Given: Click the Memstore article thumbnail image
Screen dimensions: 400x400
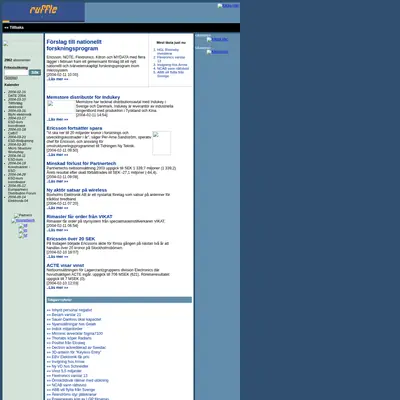Looking at the screenshot, I should pyautogui.click(x=61, y=107).
